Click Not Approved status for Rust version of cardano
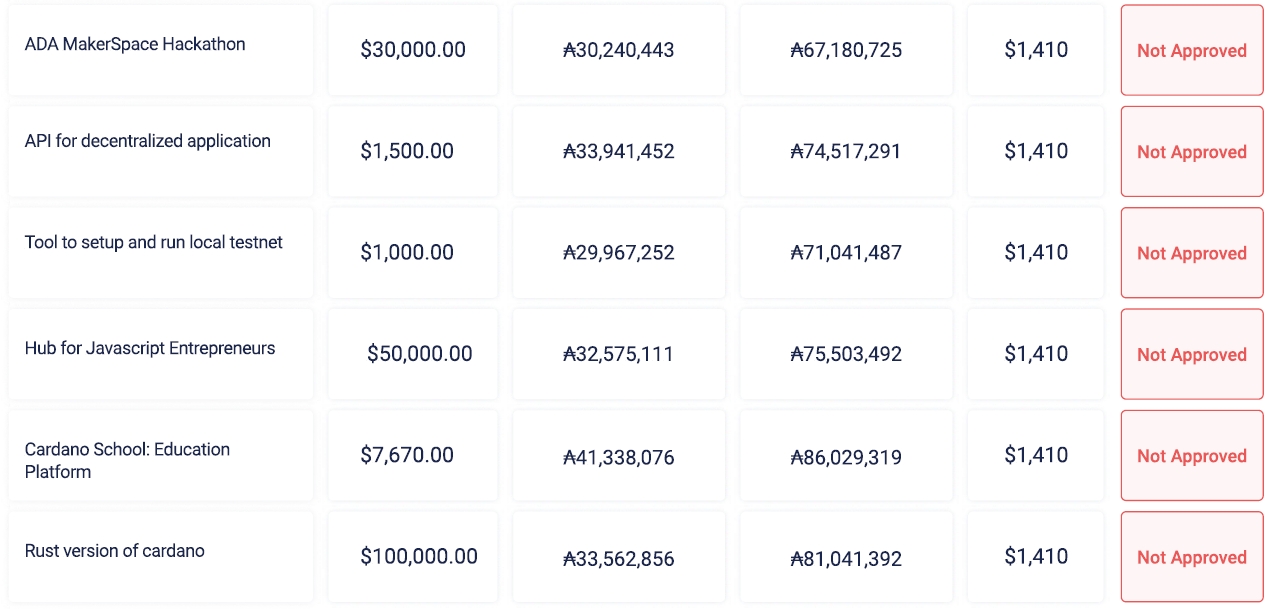Screen dimensions: 1269x609 click(x=1191, y=557)
